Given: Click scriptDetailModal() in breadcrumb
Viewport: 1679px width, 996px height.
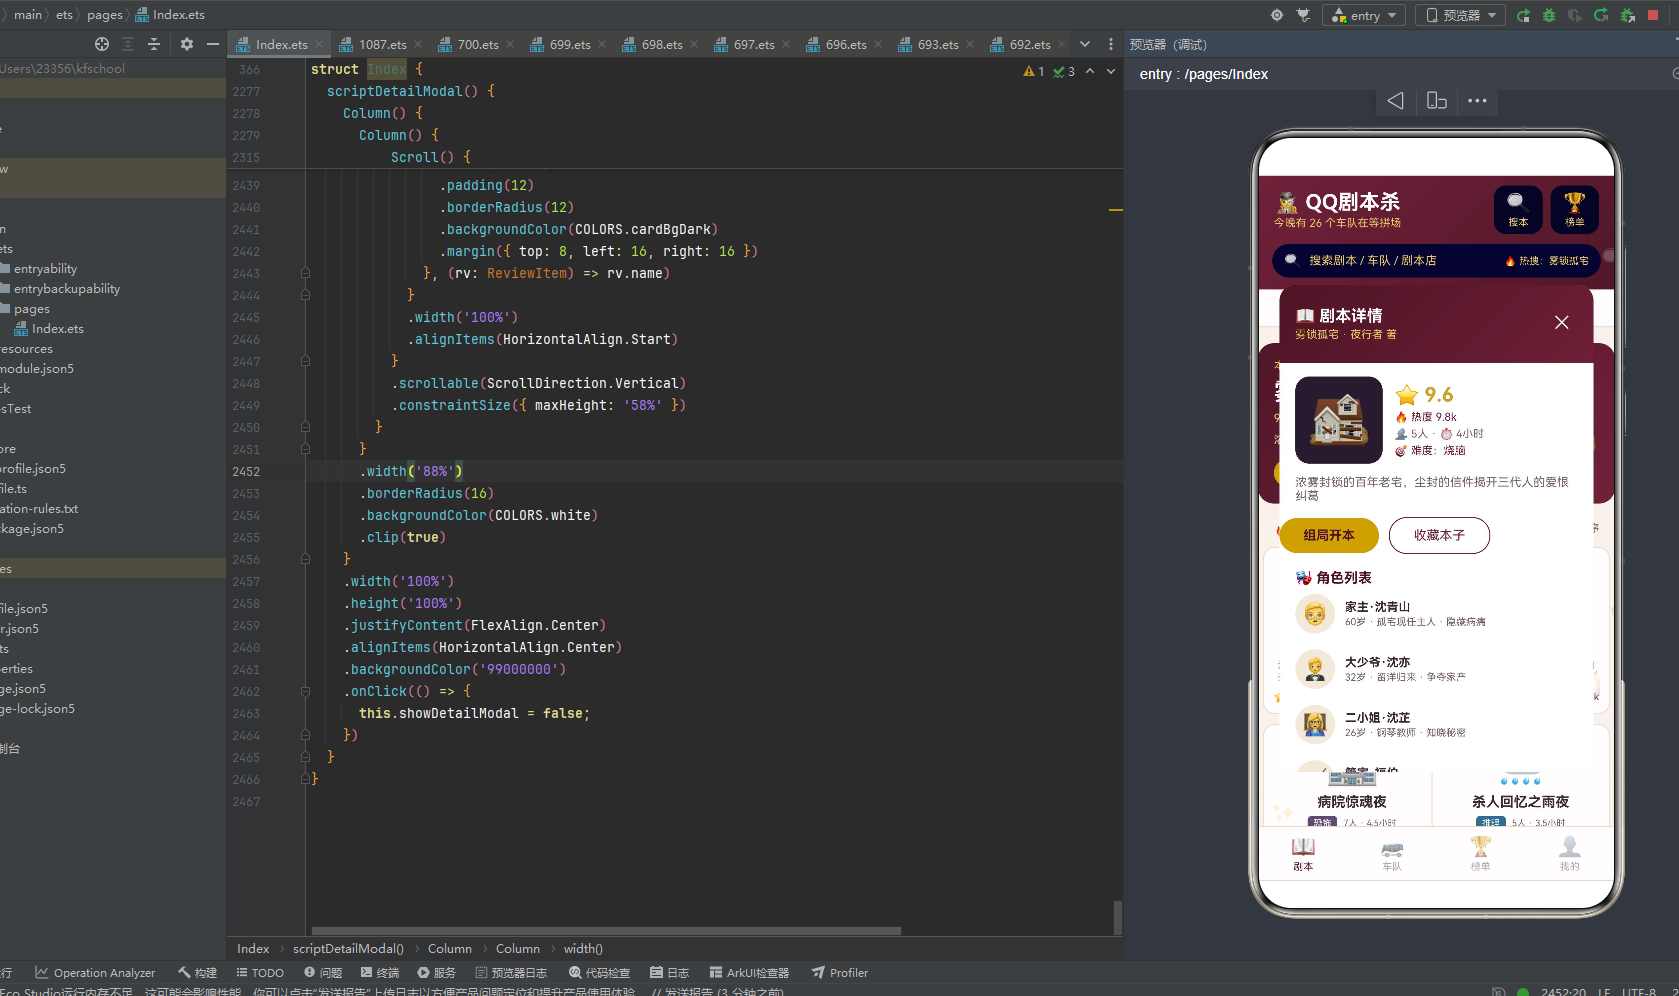Looking at the screenshot, I should 348,948.
